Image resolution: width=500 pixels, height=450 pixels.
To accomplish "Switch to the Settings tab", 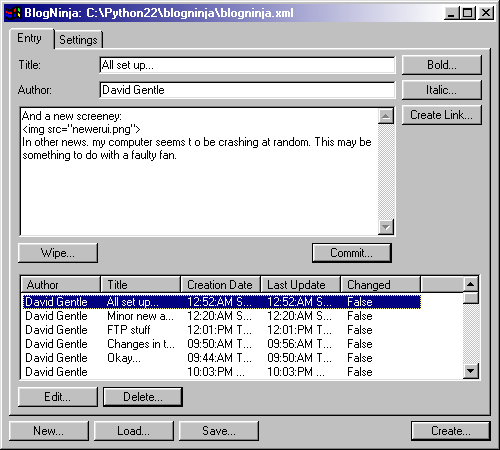I will (78, 40).
